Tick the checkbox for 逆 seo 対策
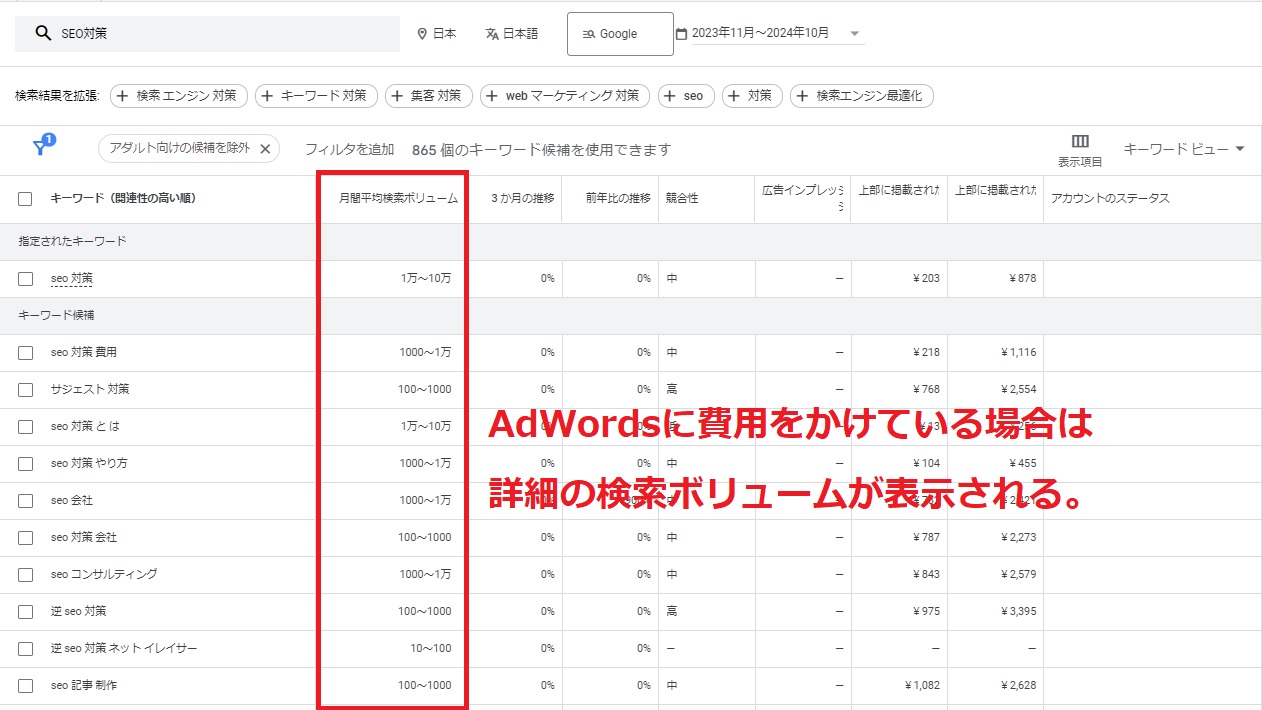The width and height of the screenshot is (1262, 710). (25, 612)
